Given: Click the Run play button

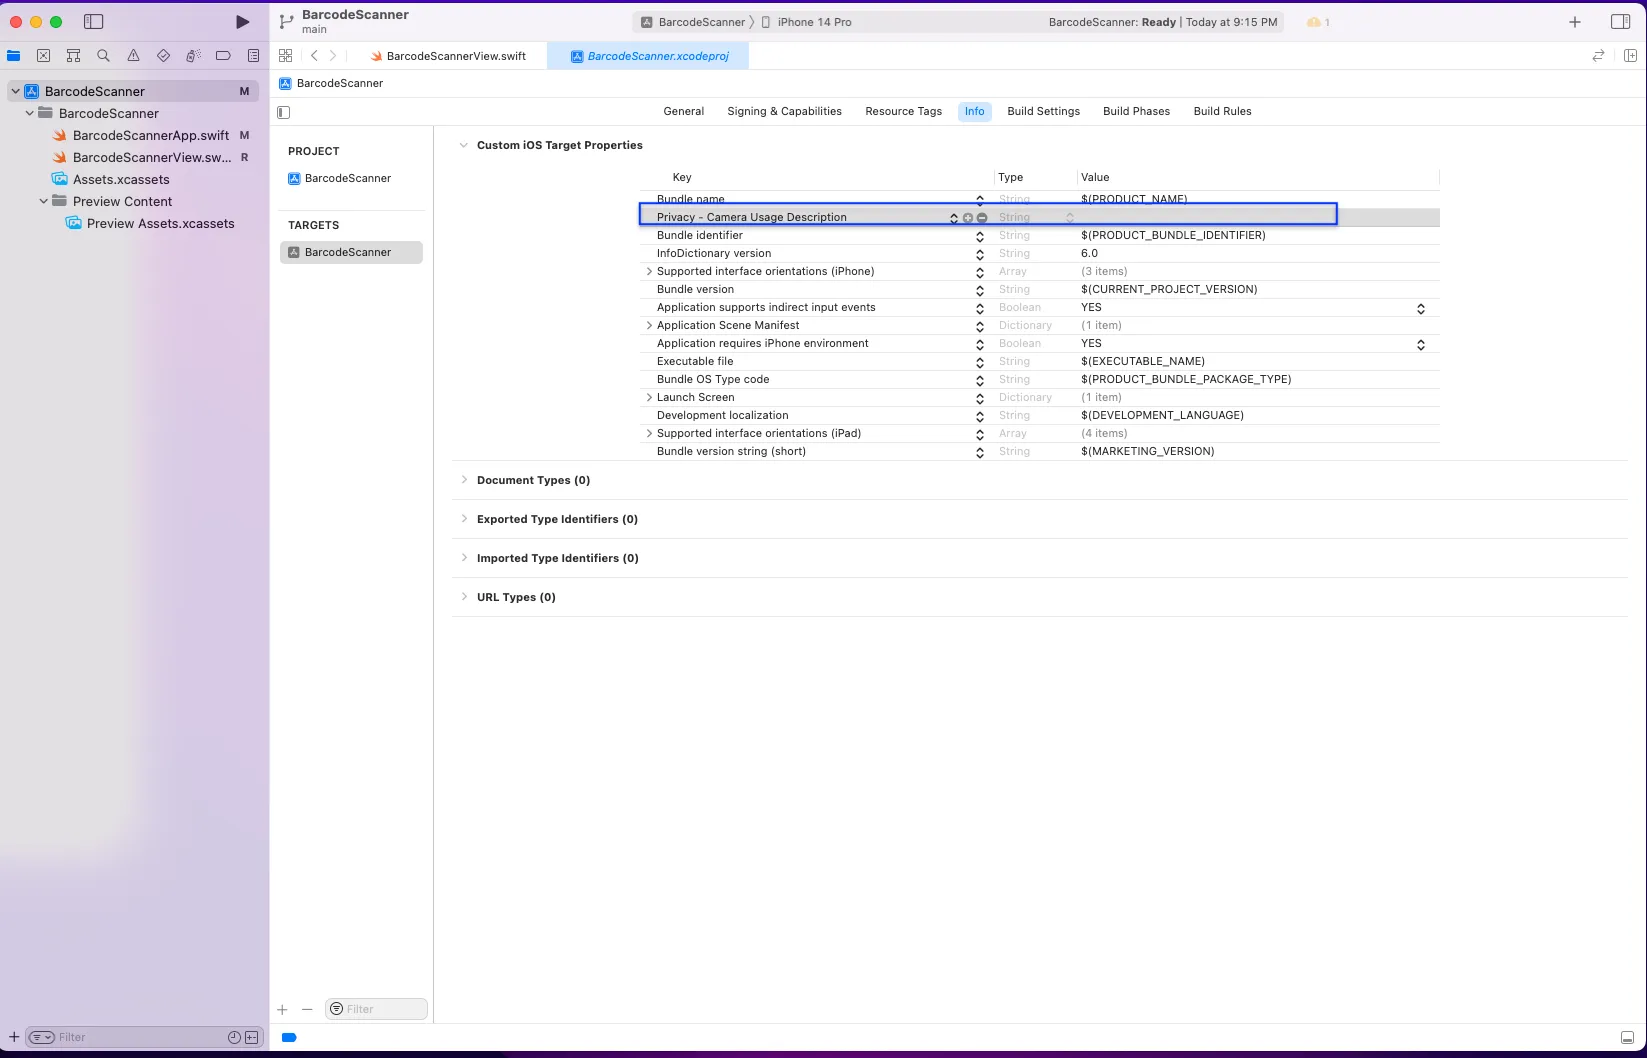Looking at the screenshot, I should pos(242,22).
